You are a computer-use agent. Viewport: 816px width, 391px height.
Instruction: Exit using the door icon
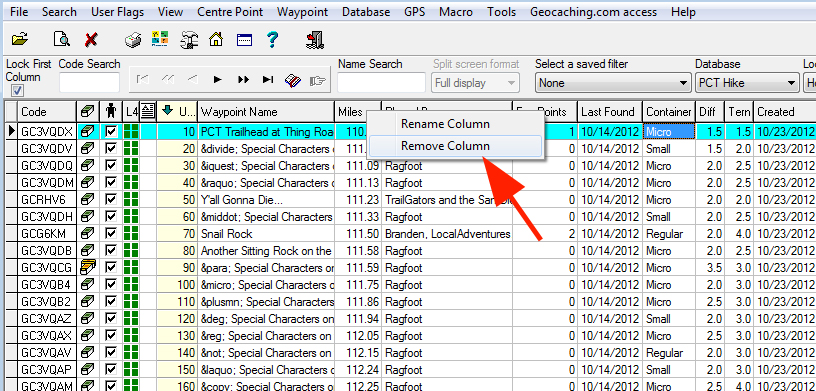click(x=315, y=40)
